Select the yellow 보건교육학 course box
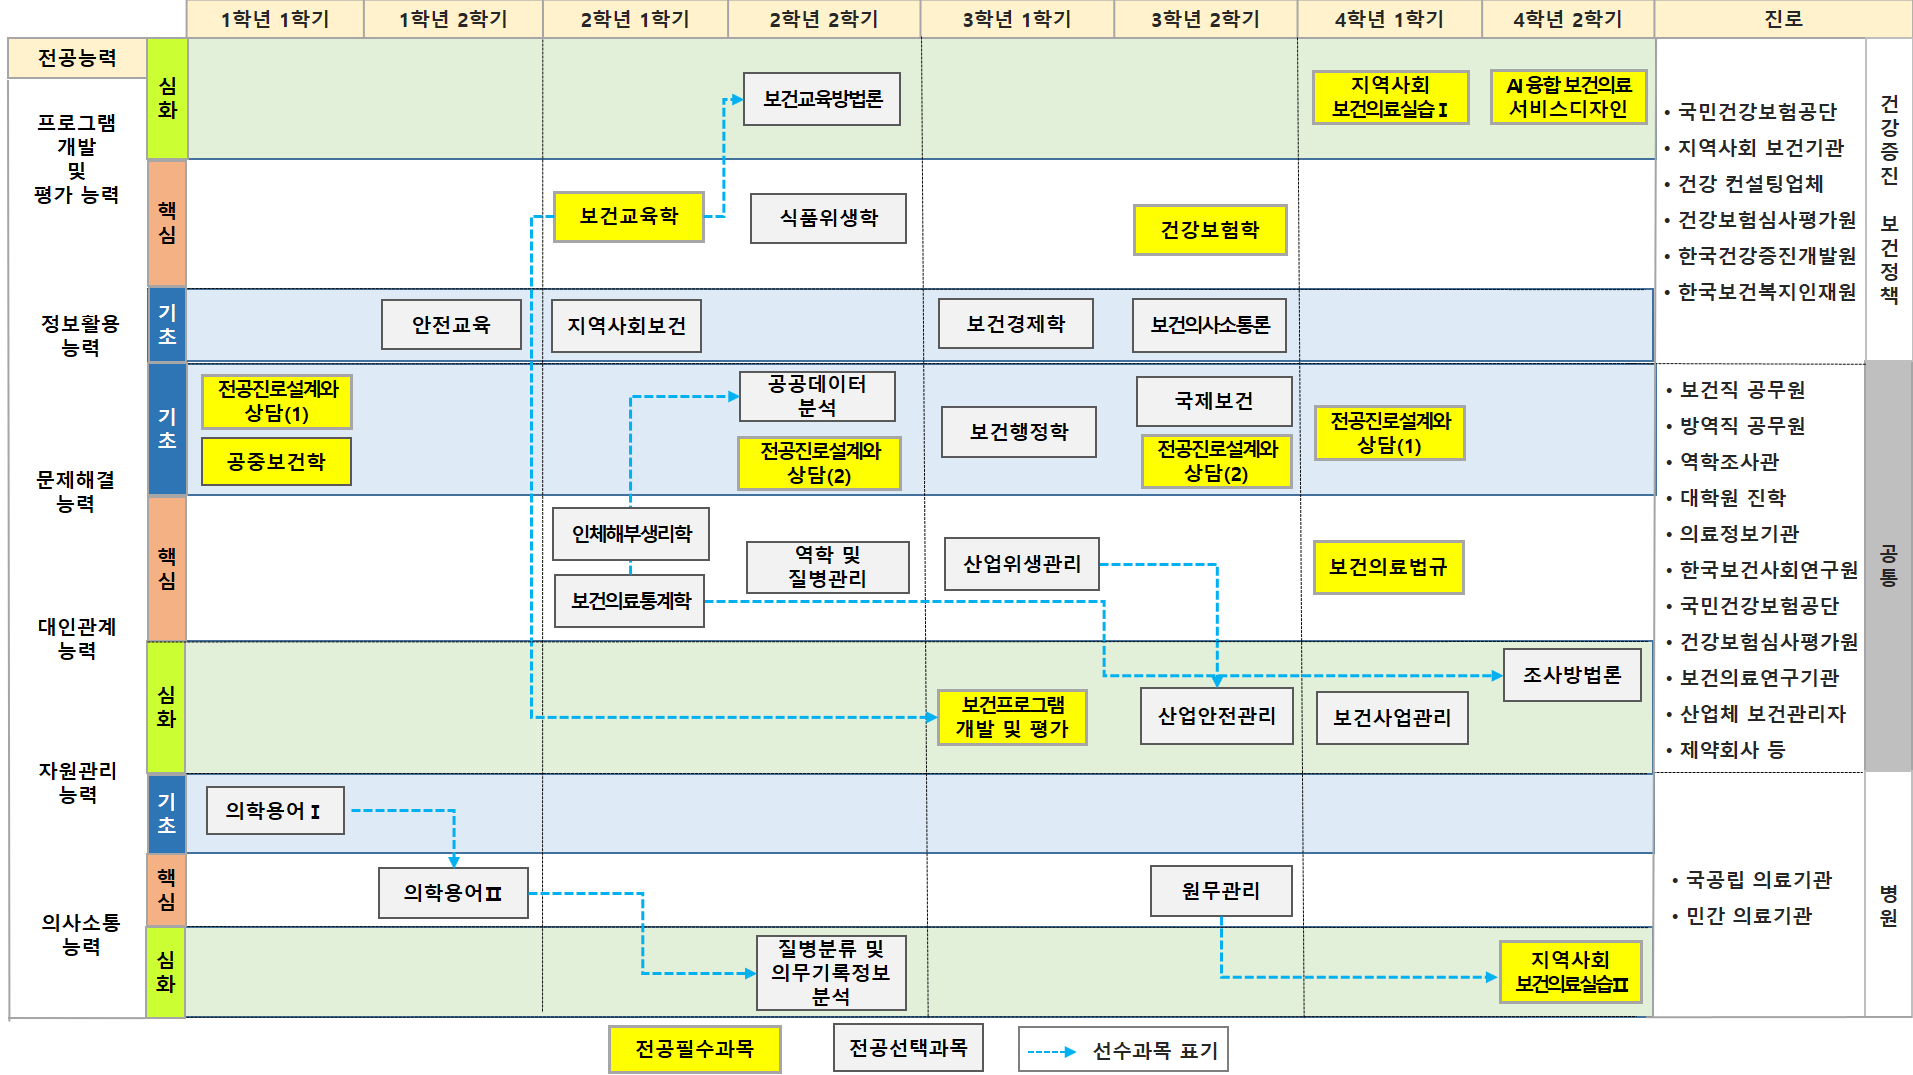Screen dimensions: 1913x1075 (628, 216)
